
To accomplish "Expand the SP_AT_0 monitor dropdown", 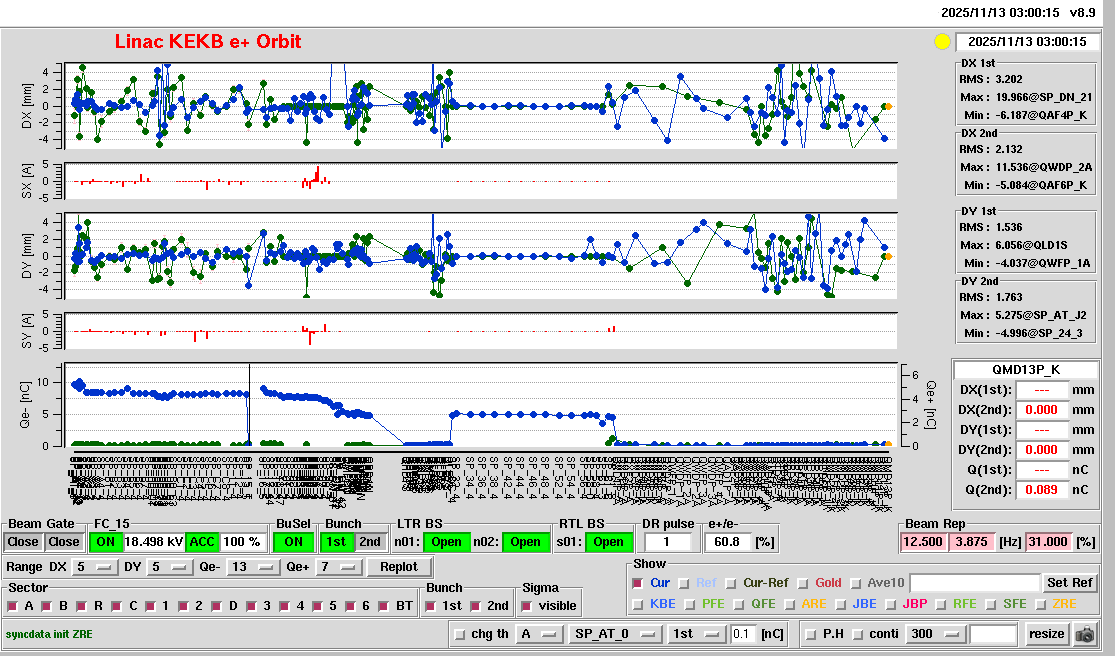I will click(613, 634).
